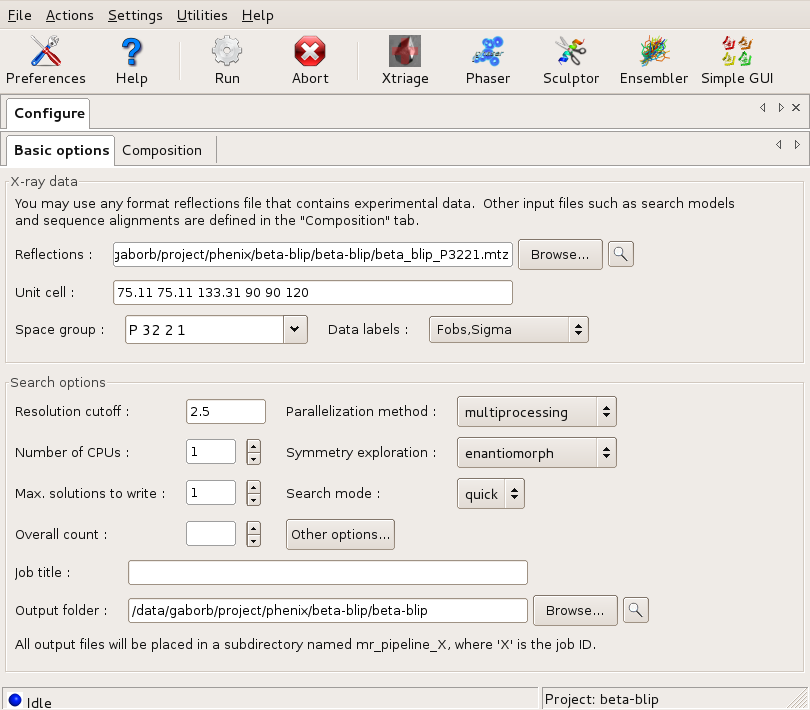
Task: Open the Utilities menu
Action: coord(202,15)
